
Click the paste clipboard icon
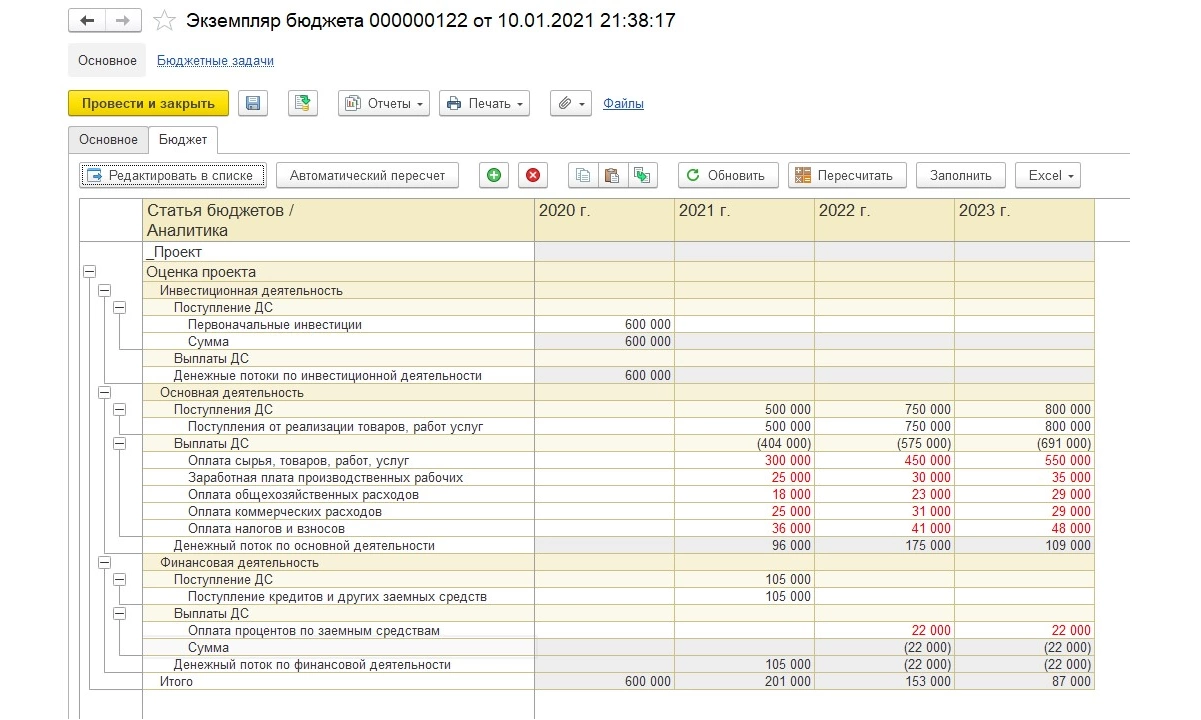612,175
